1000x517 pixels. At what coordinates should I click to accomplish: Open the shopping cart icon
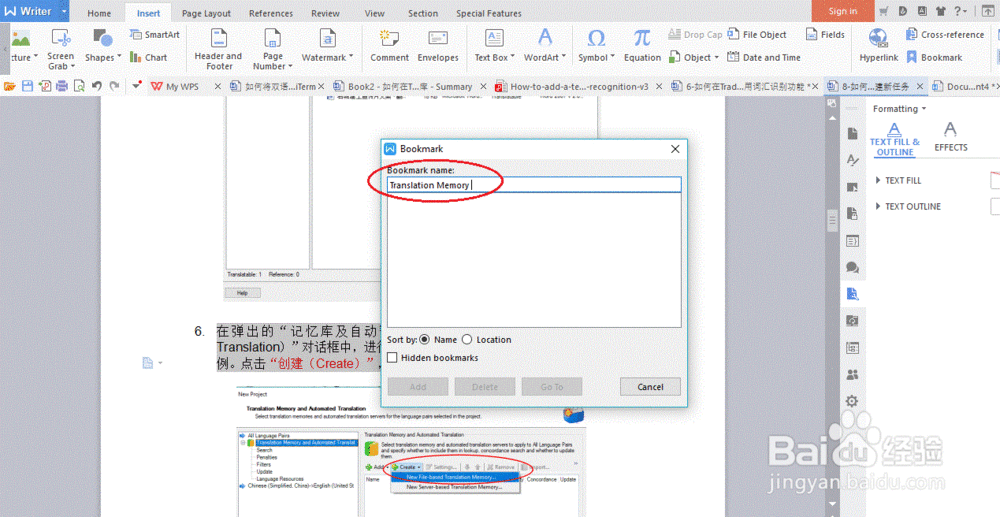coord(883,11)
